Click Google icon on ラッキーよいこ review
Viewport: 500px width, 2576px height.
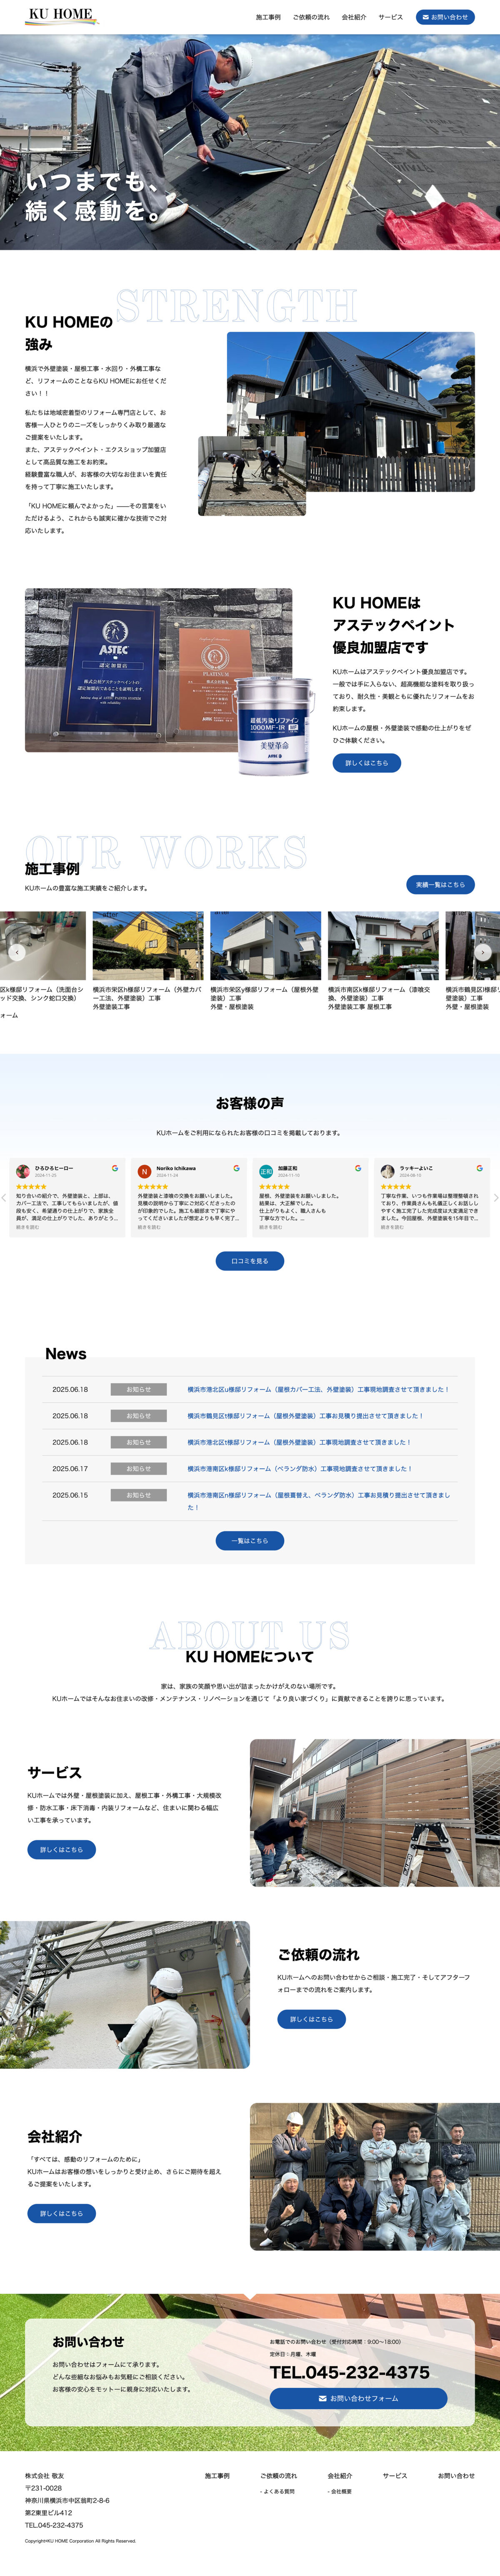(x=479, y=1168)
